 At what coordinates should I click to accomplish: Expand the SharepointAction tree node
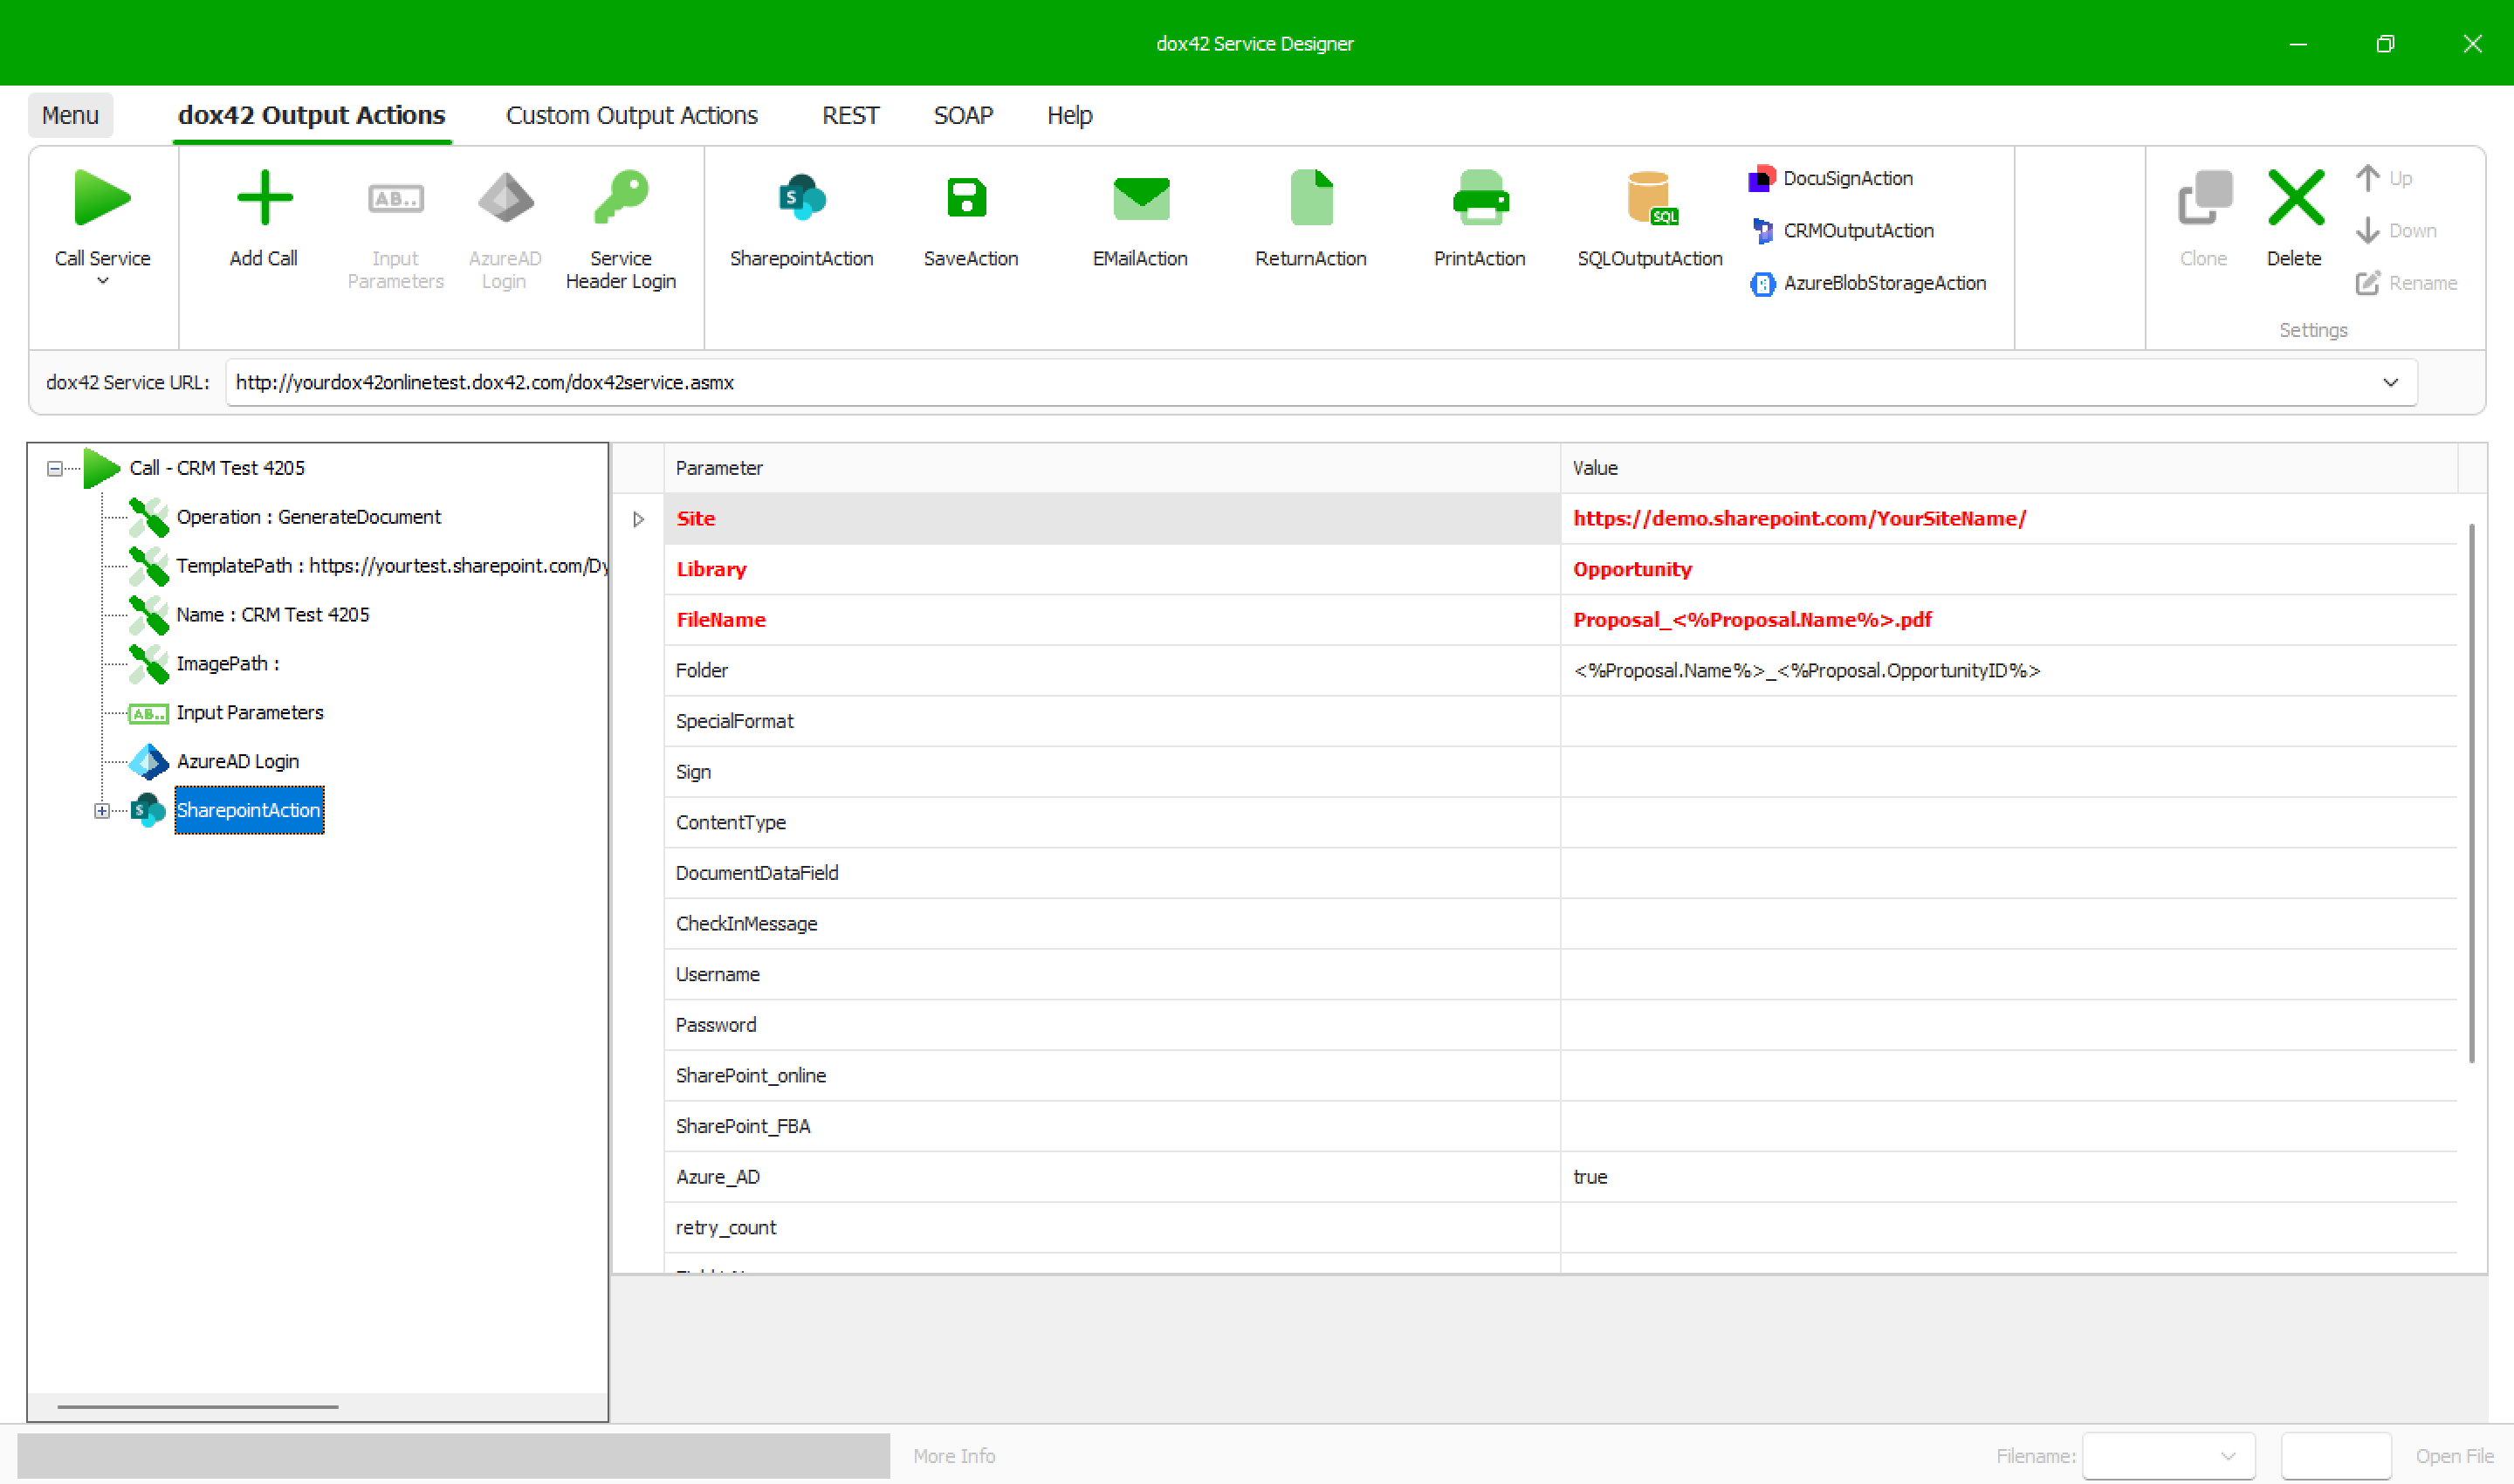click(x=102, y=811)
